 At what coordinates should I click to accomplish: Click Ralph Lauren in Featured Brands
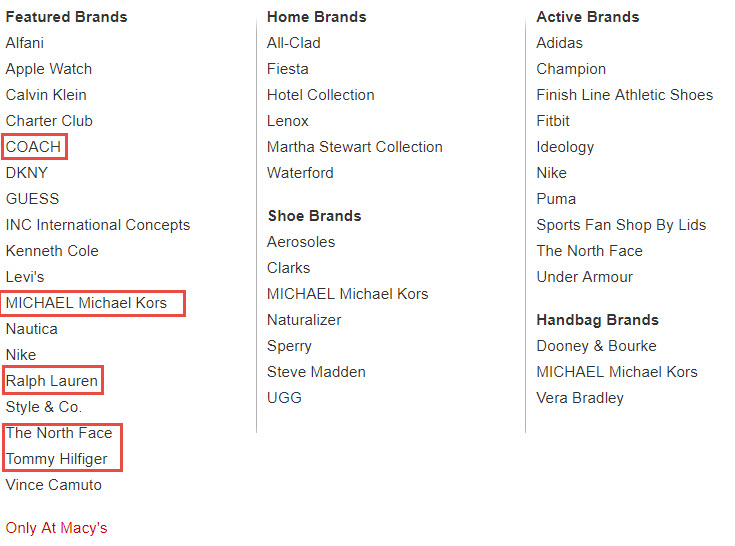point(52,381)
